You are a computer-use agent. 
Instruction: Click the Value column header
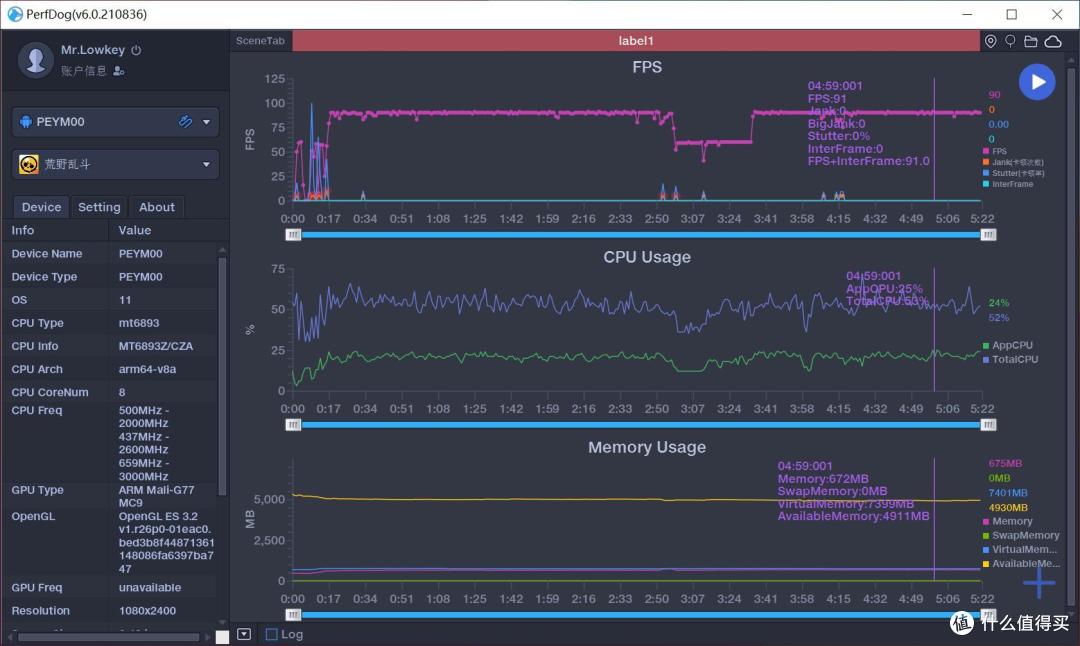pos(135,230)
